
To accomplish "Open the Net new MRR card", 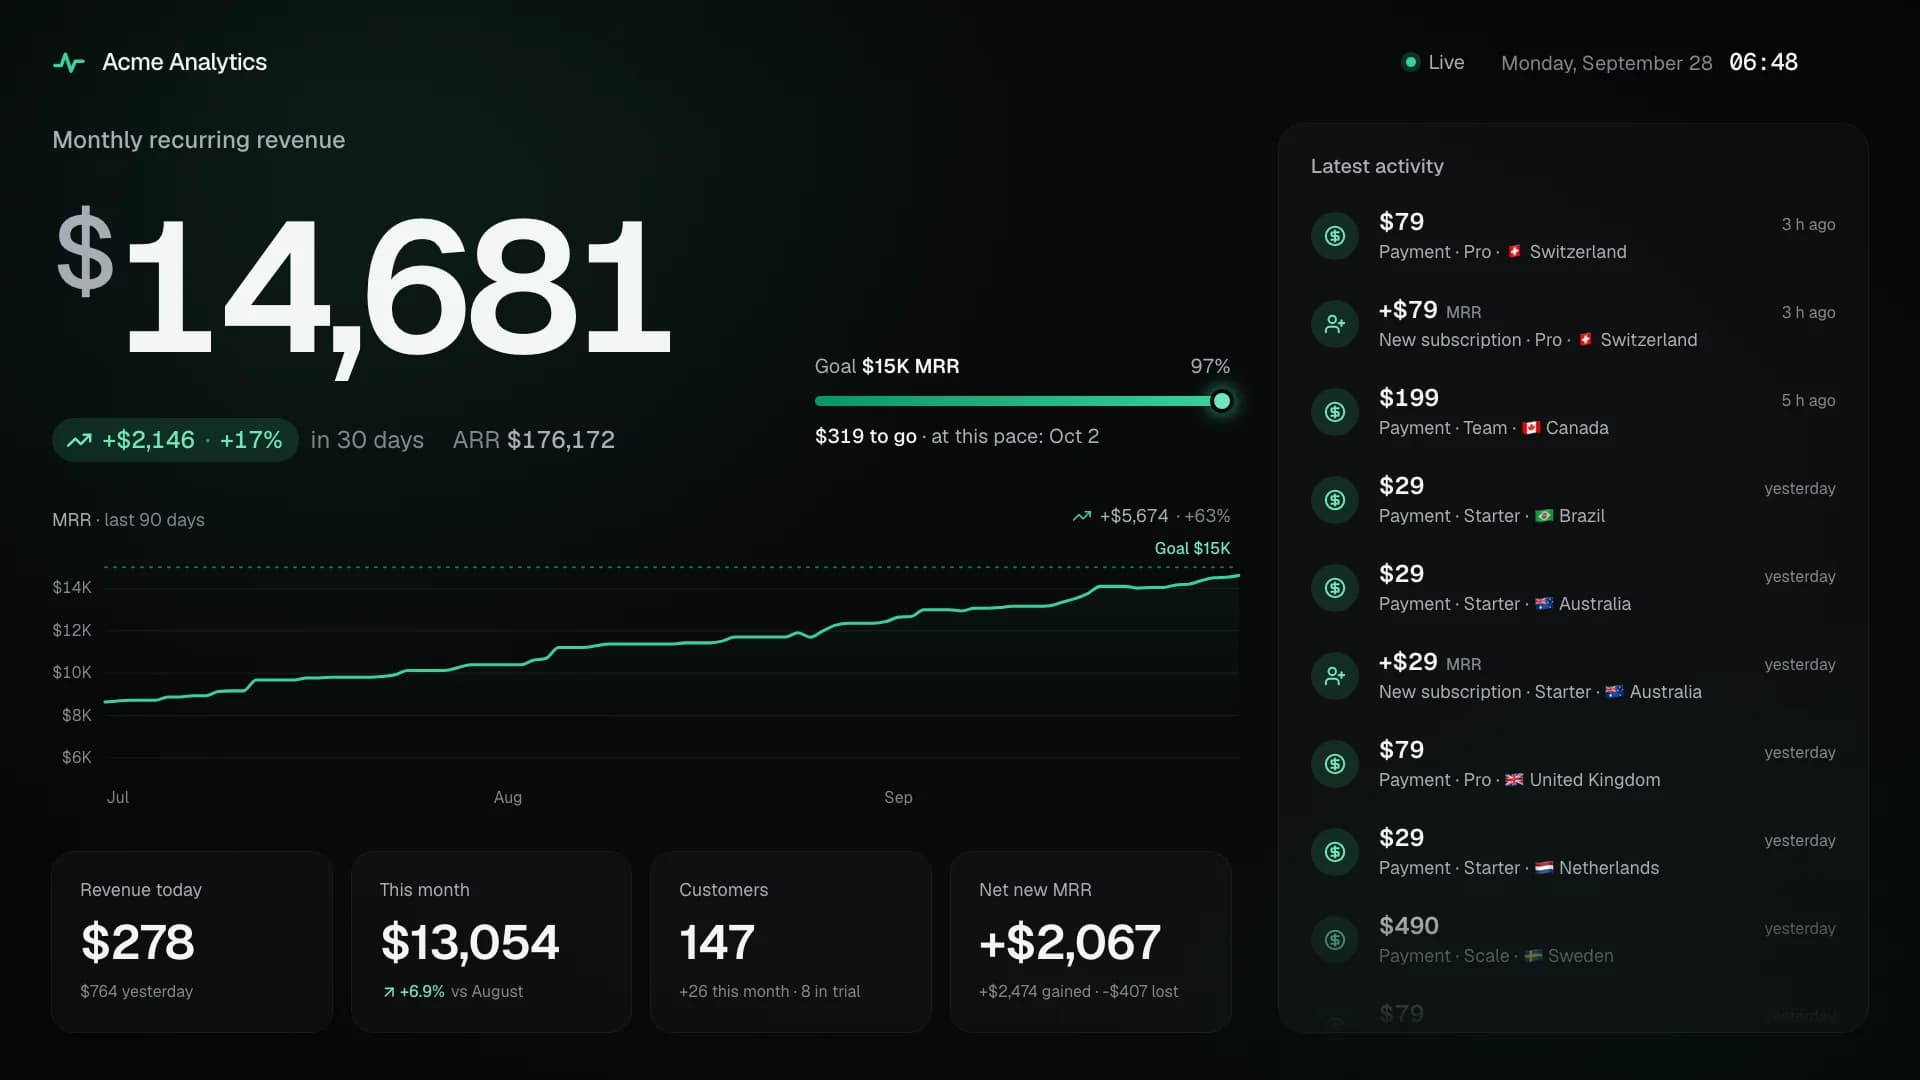I will (1090, 942).
